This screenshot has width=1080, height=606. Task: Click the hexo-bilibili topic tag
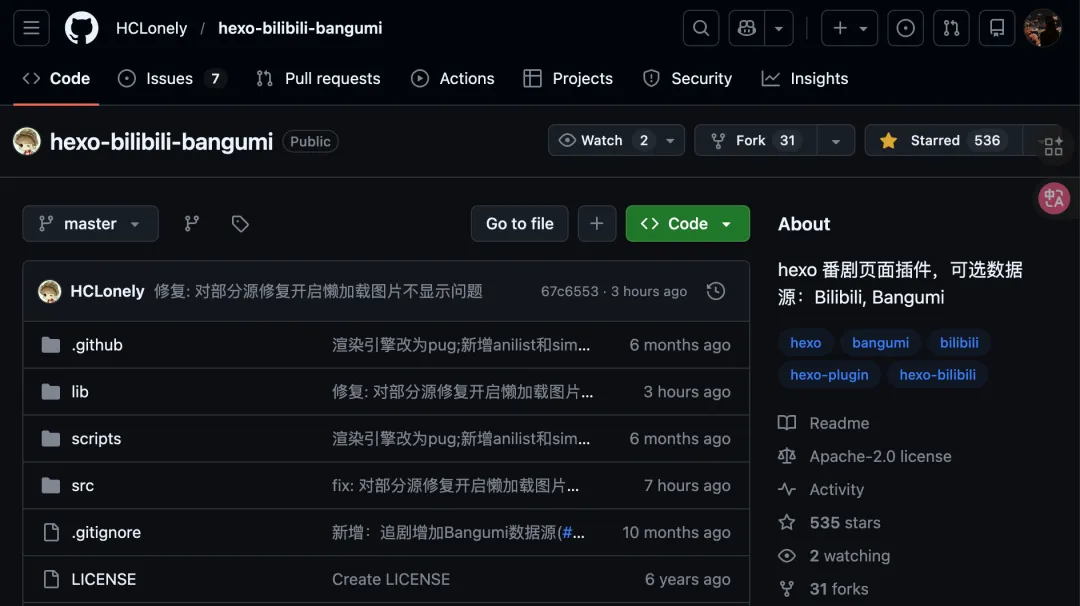coord(937,375)
